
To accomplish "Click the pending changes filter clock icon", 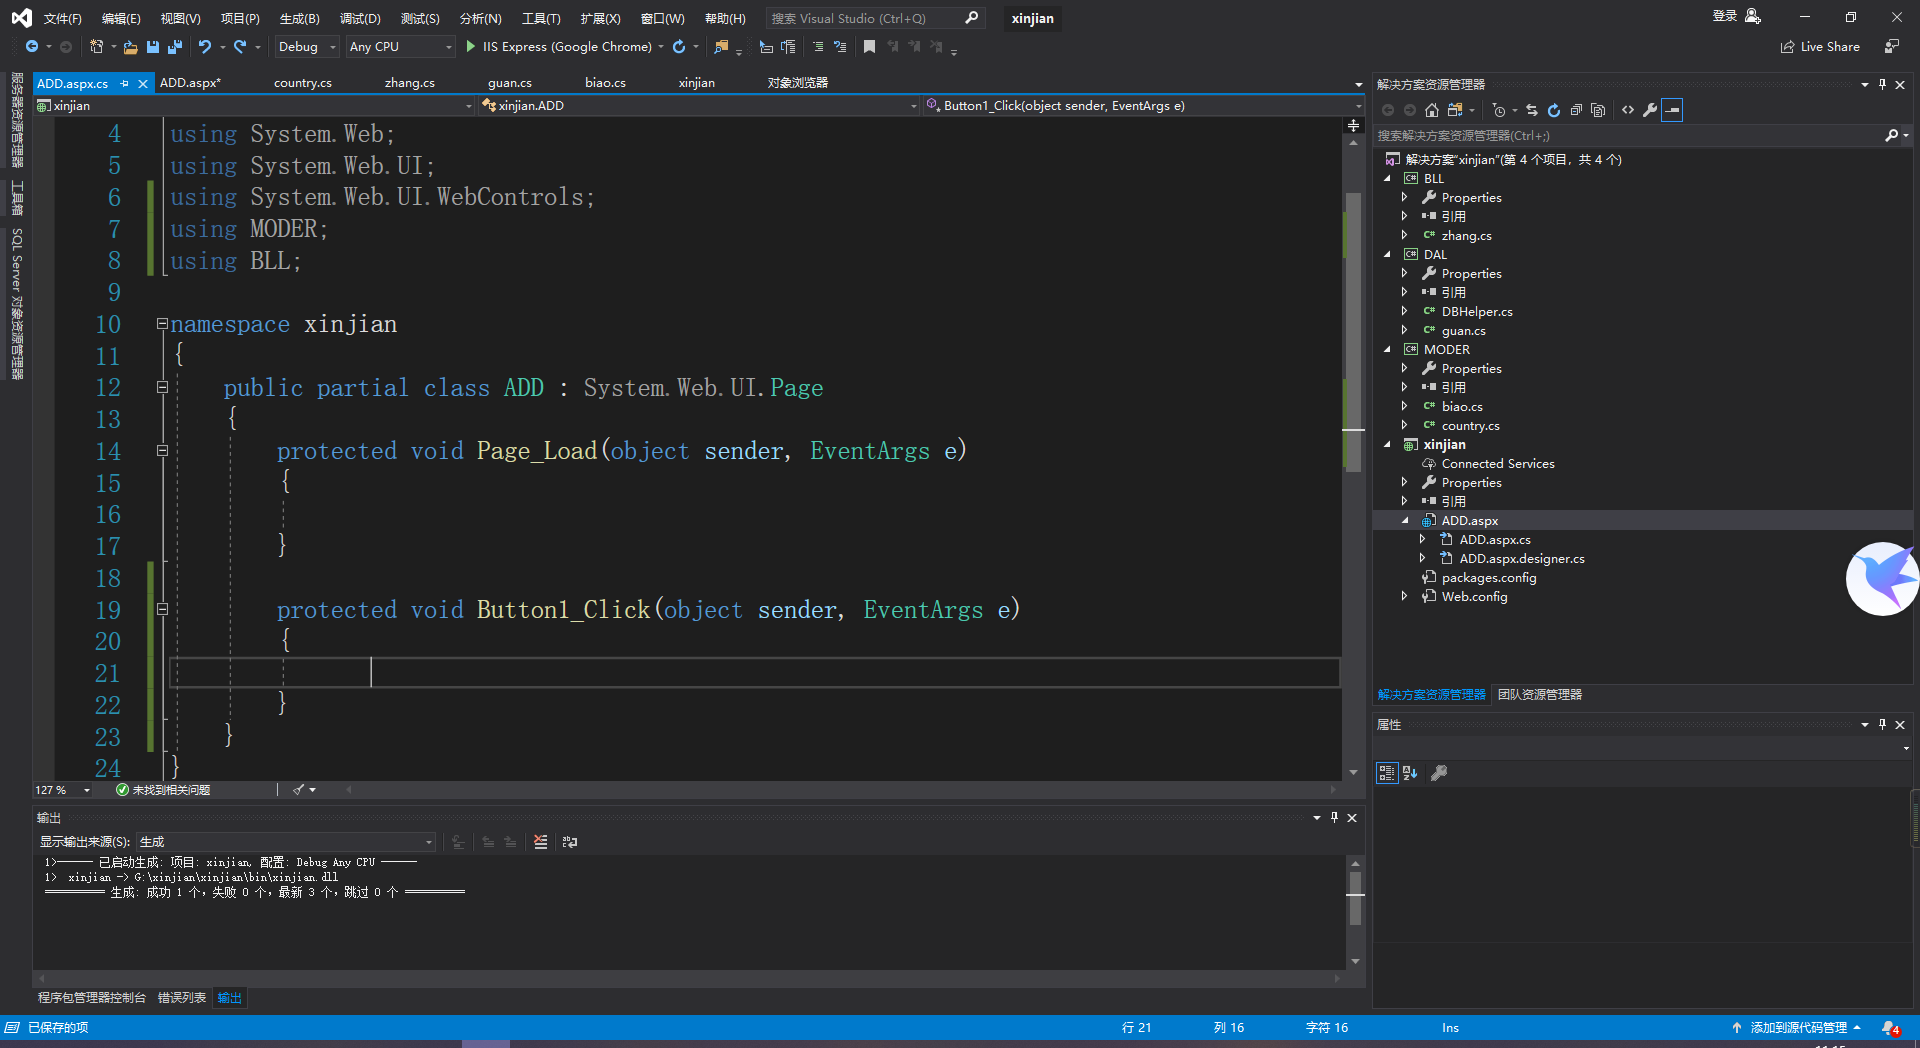I will [1498, 110].
